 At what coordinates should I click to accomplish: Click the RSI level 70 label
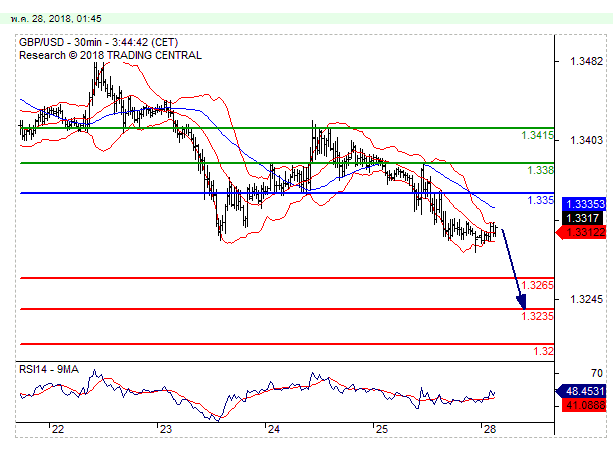597,373
